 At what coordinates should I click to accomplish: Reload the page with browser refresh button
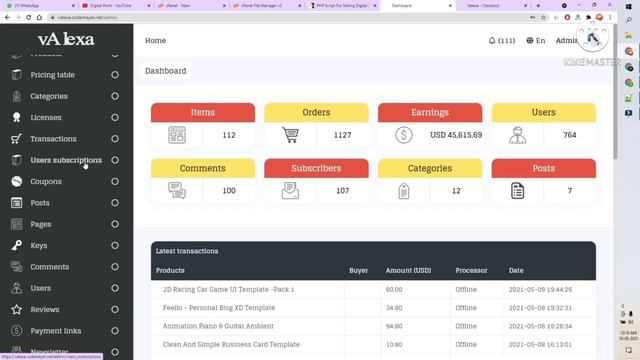point(28,18)
